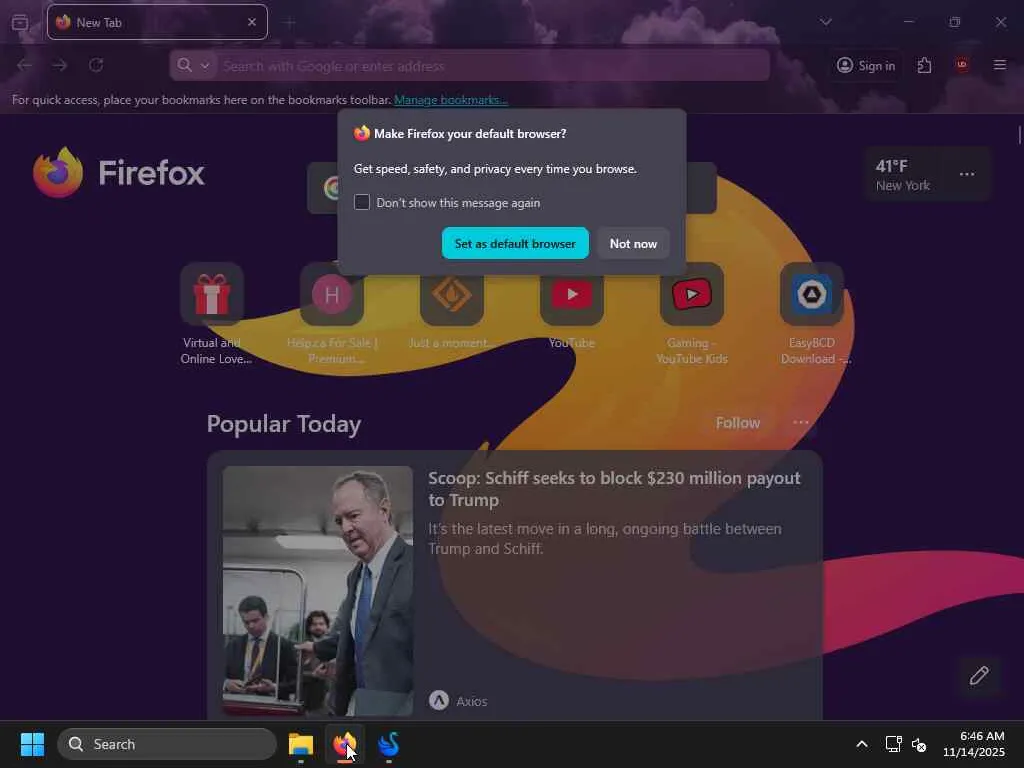This screenshot has width=1024, height=768.
Task: Open the Schiff story photo thumbnail
Action: pos(317,591)
